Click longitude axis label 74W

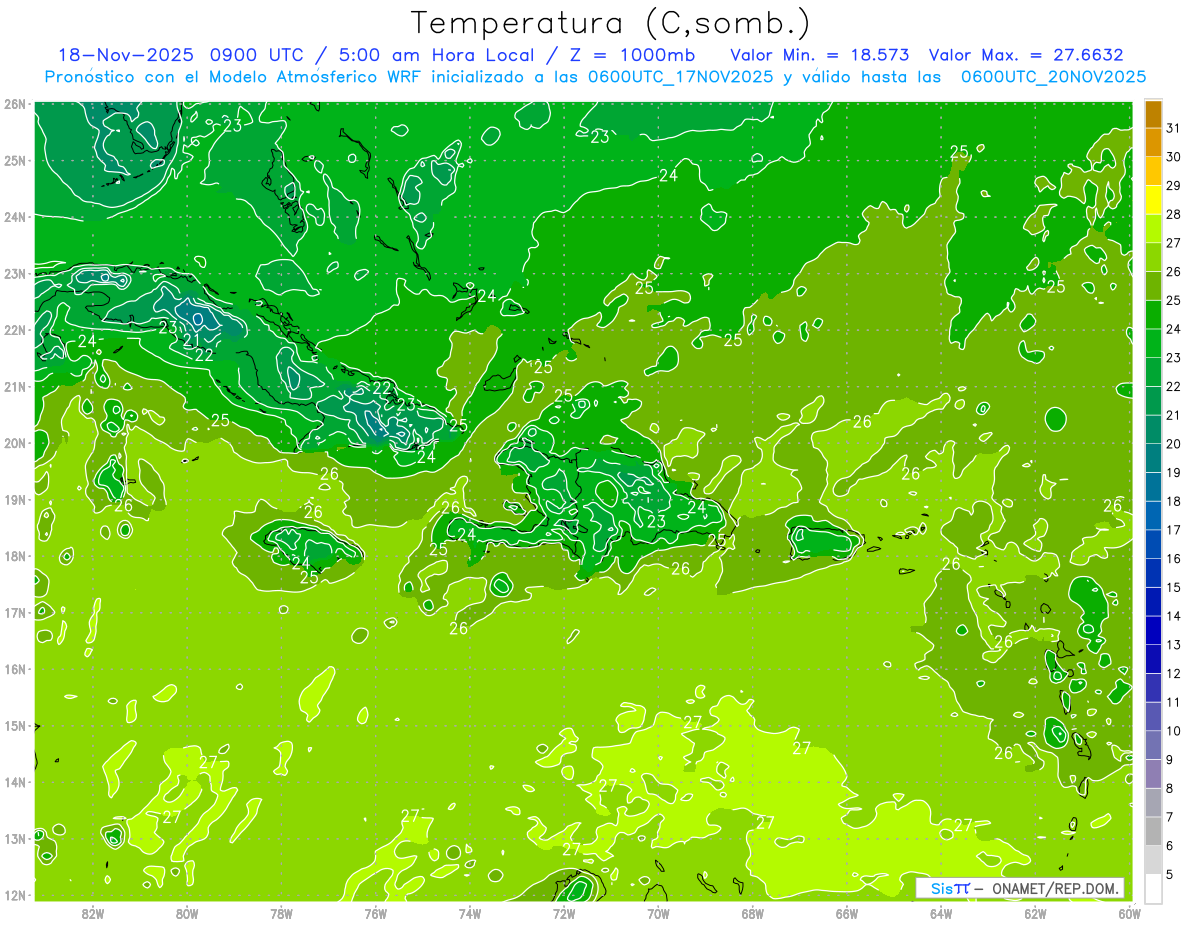pyautogui.click(x=470, y=913)
